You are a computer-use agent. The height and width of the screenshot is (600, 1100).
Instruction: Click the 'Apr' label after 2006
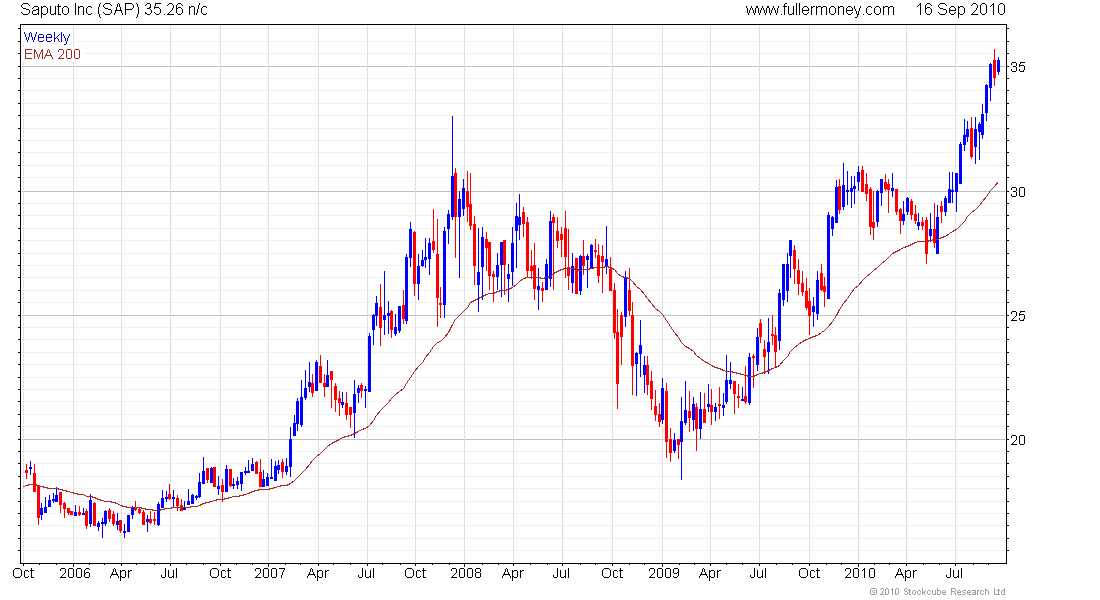click(121, 574)
